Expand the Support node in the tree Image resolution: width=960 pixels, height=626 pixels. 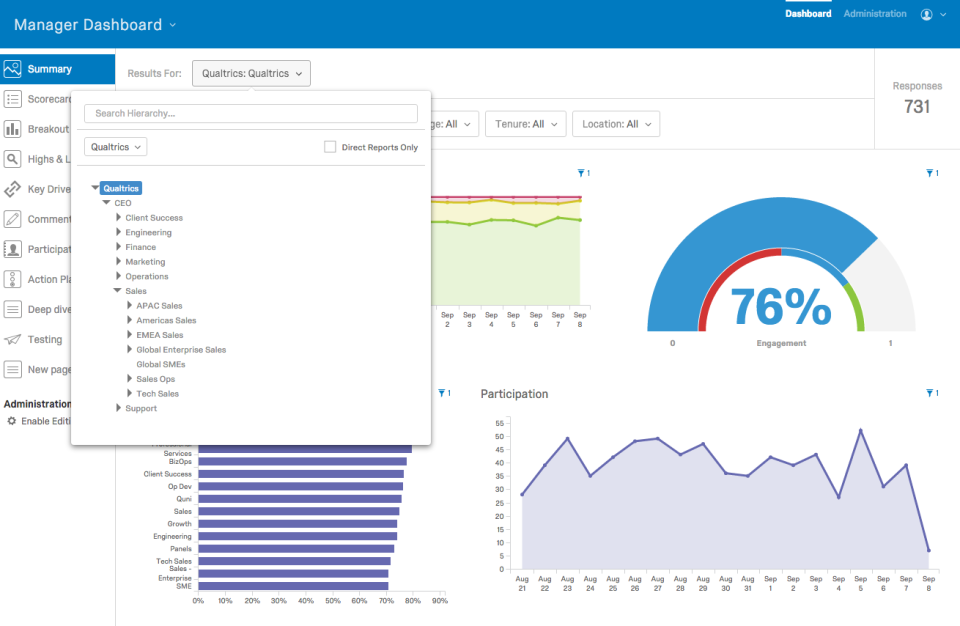(x=119, y=408)
